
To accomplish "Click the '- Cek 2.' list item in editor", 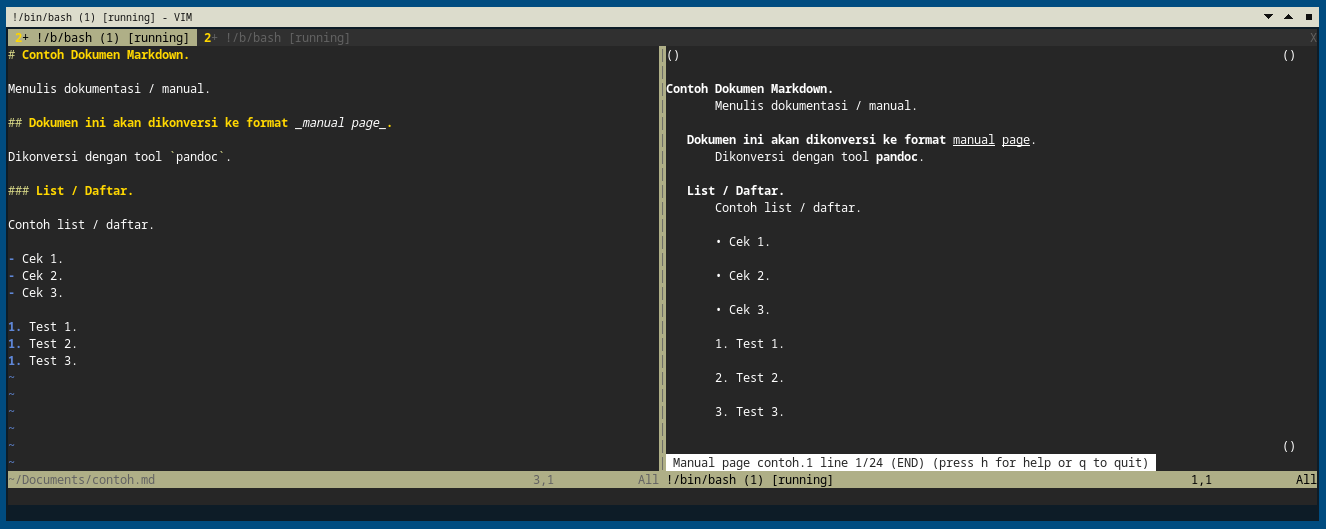I will [36, 276].
